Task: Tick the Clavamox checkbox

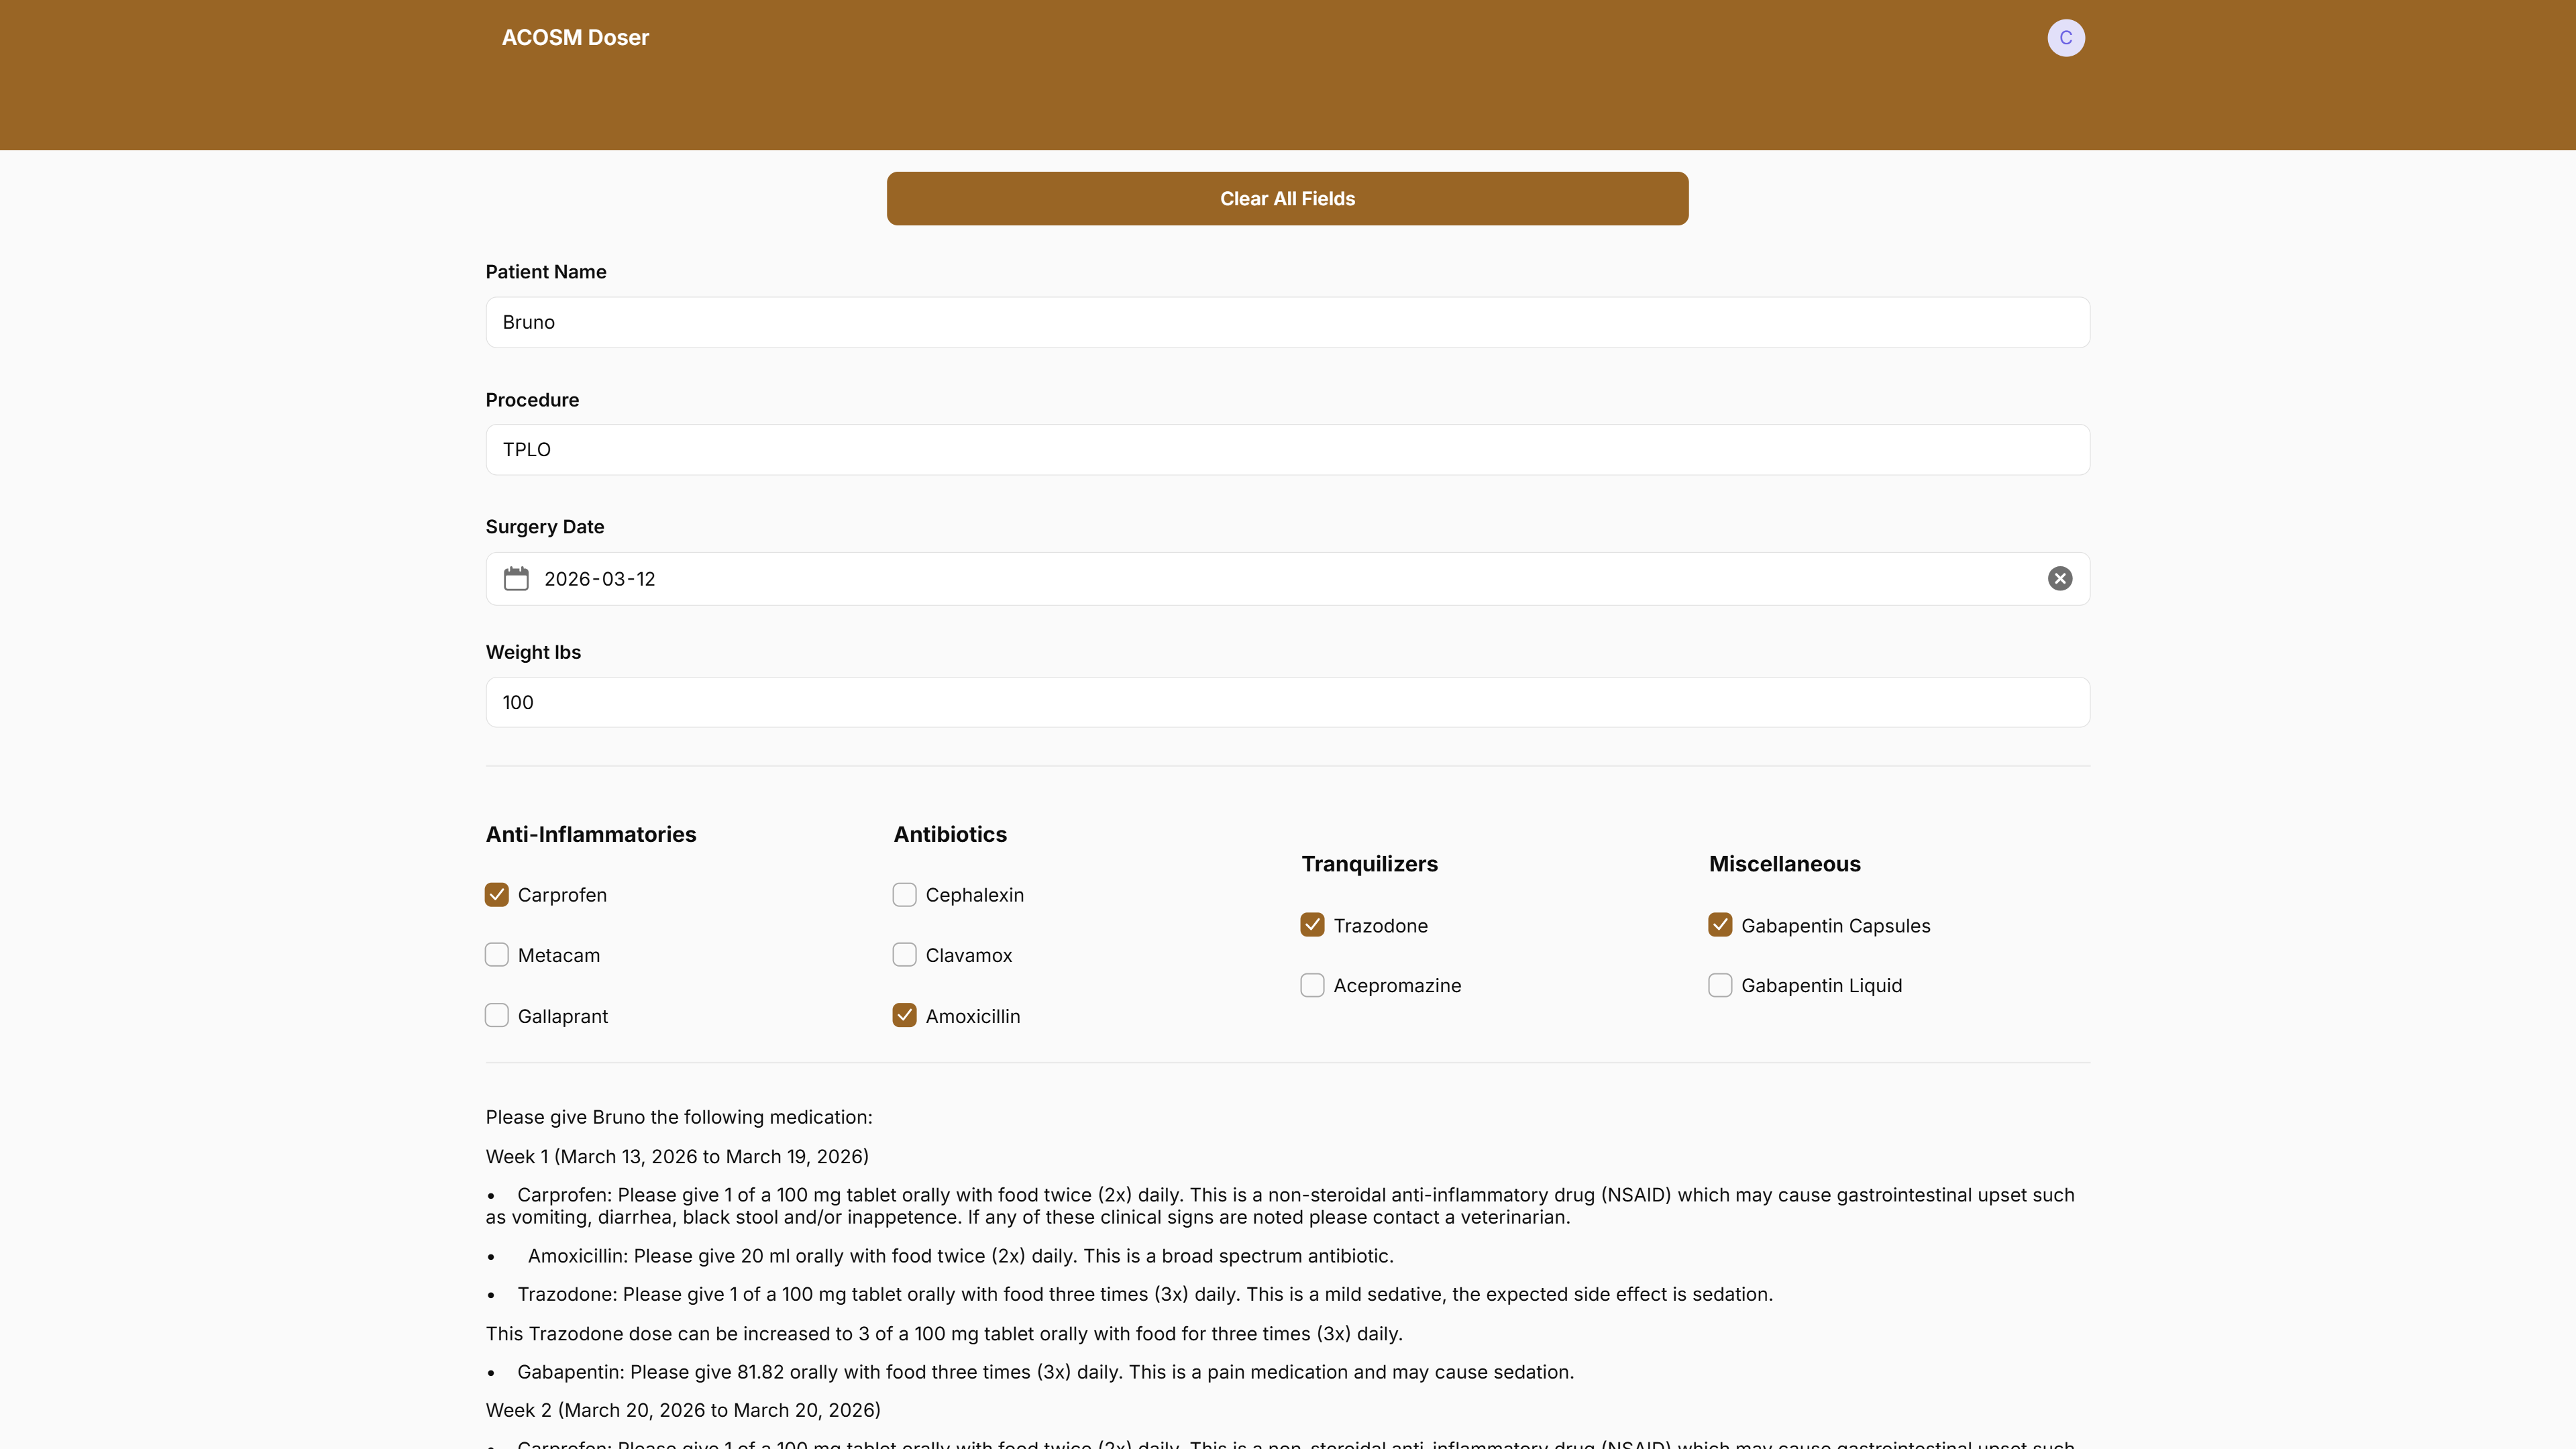Action: (x=905, y=955)
